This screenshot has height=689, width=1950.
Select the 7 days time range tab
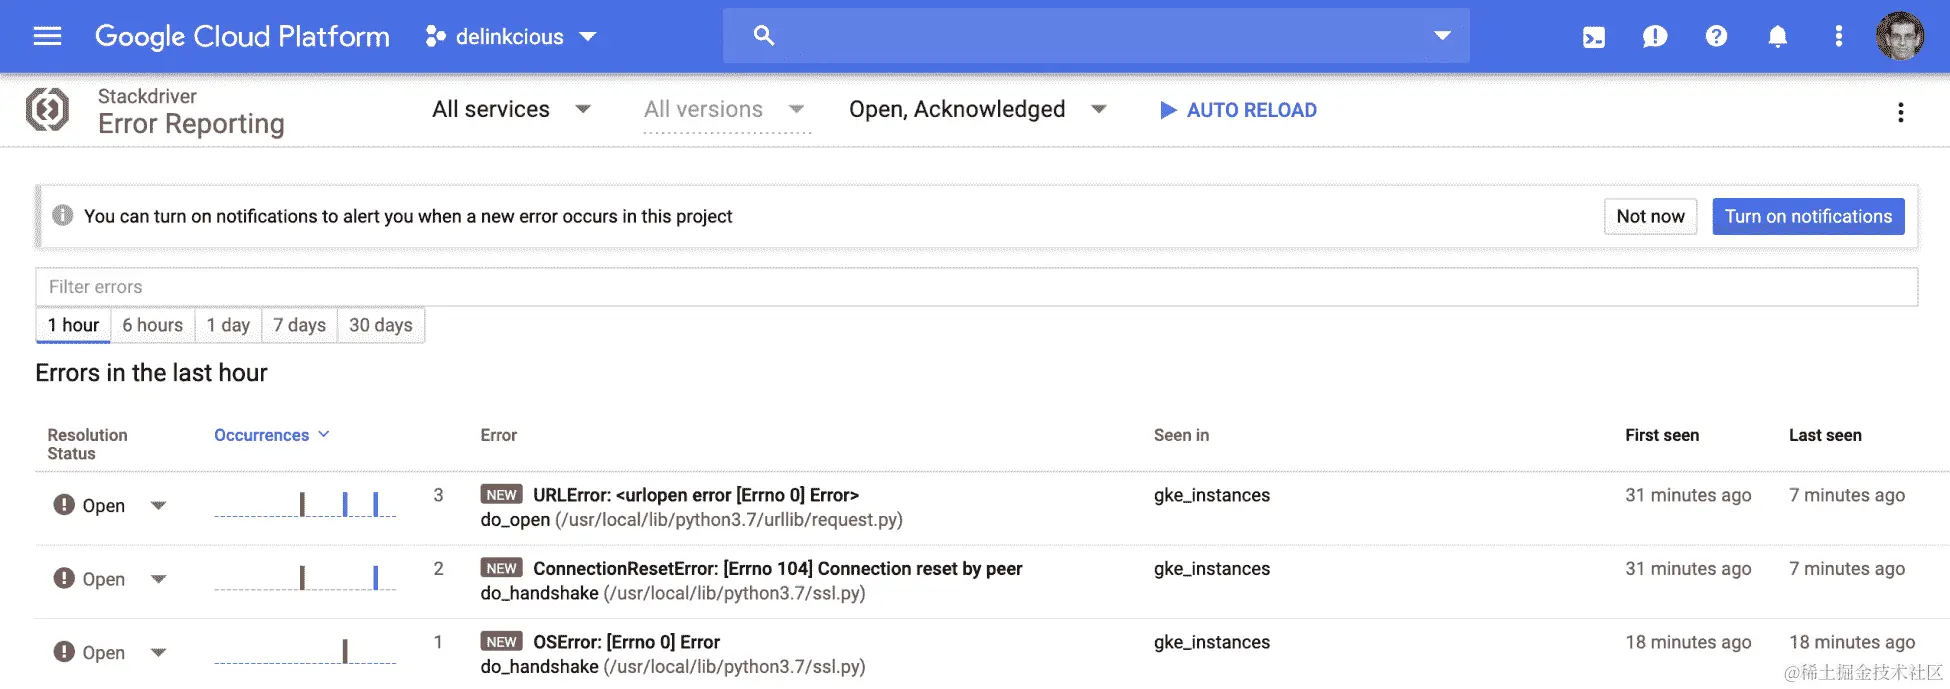coord(299,325)
